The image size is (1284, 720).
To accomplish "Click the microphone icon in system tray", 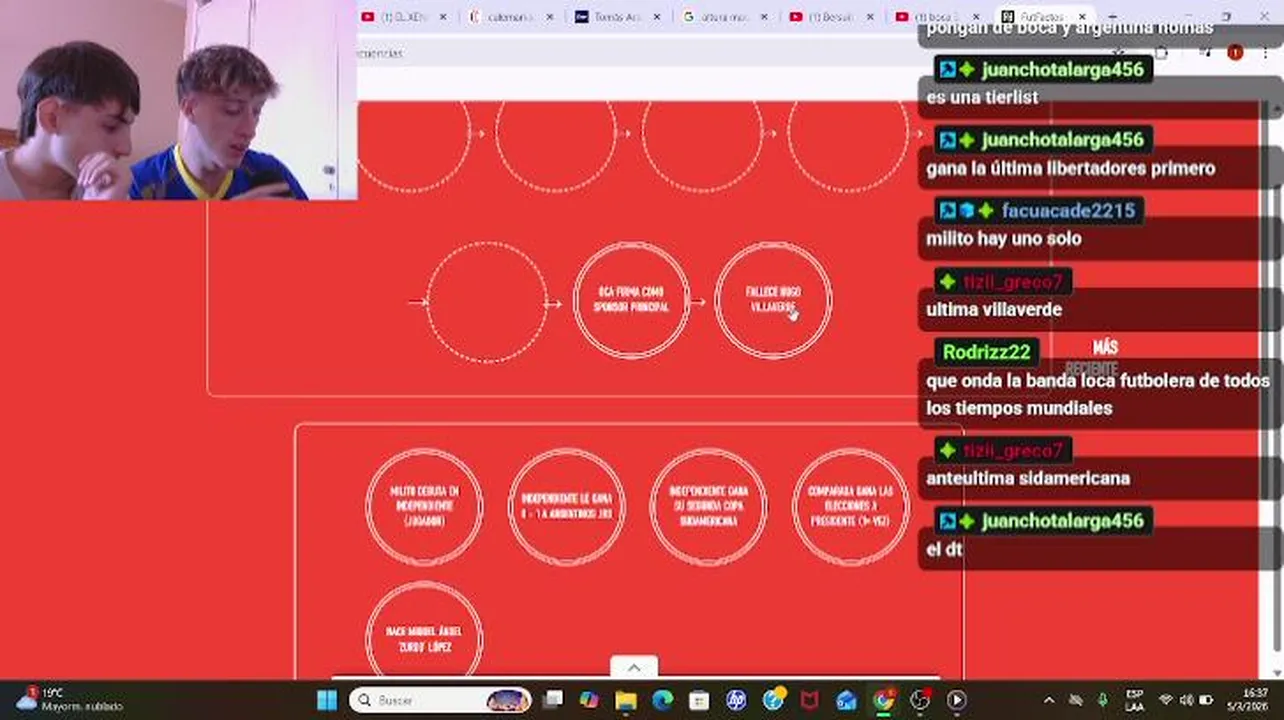I will [x=1103, y=700].
